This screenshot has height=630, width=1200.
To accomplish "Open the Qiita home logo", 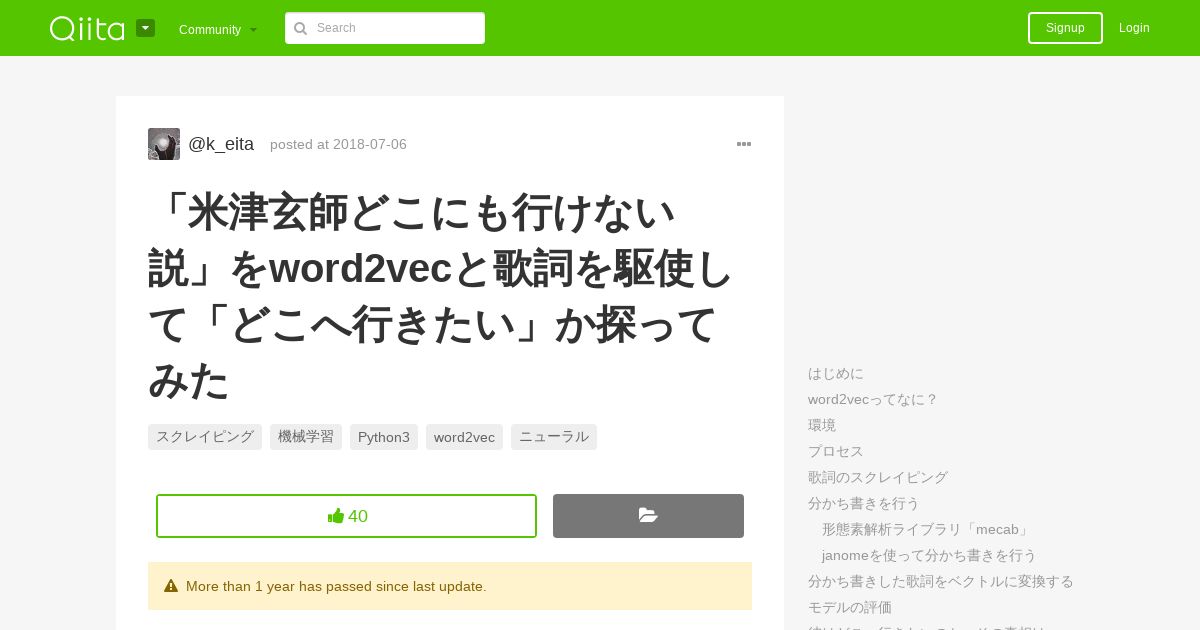I will (87, 28).
